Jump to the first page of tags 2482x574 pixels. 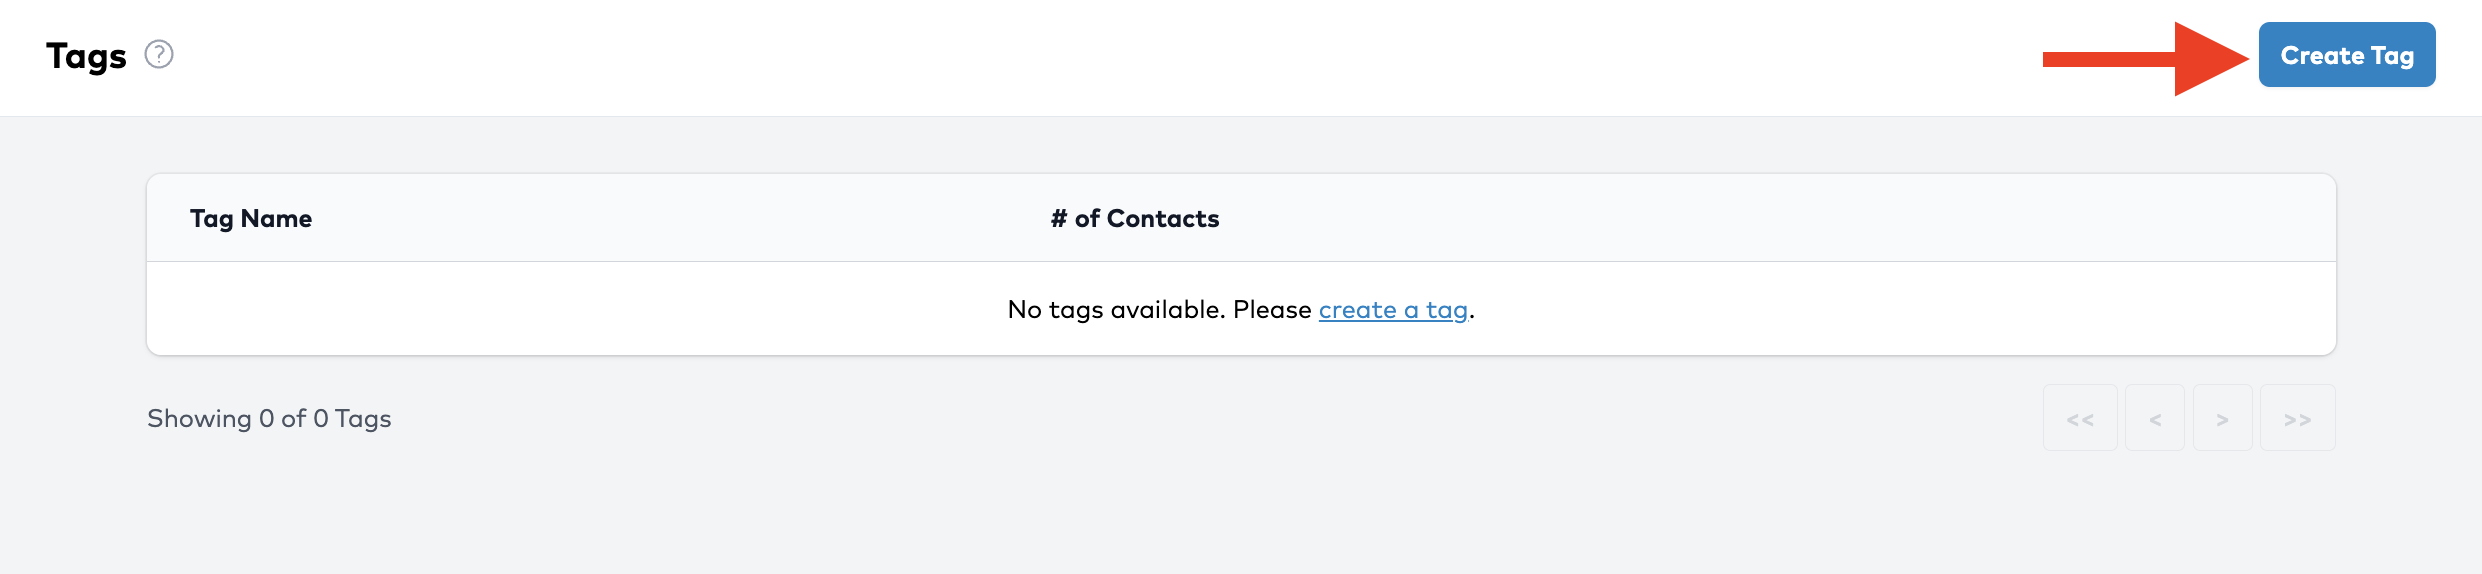[2080, 419]
